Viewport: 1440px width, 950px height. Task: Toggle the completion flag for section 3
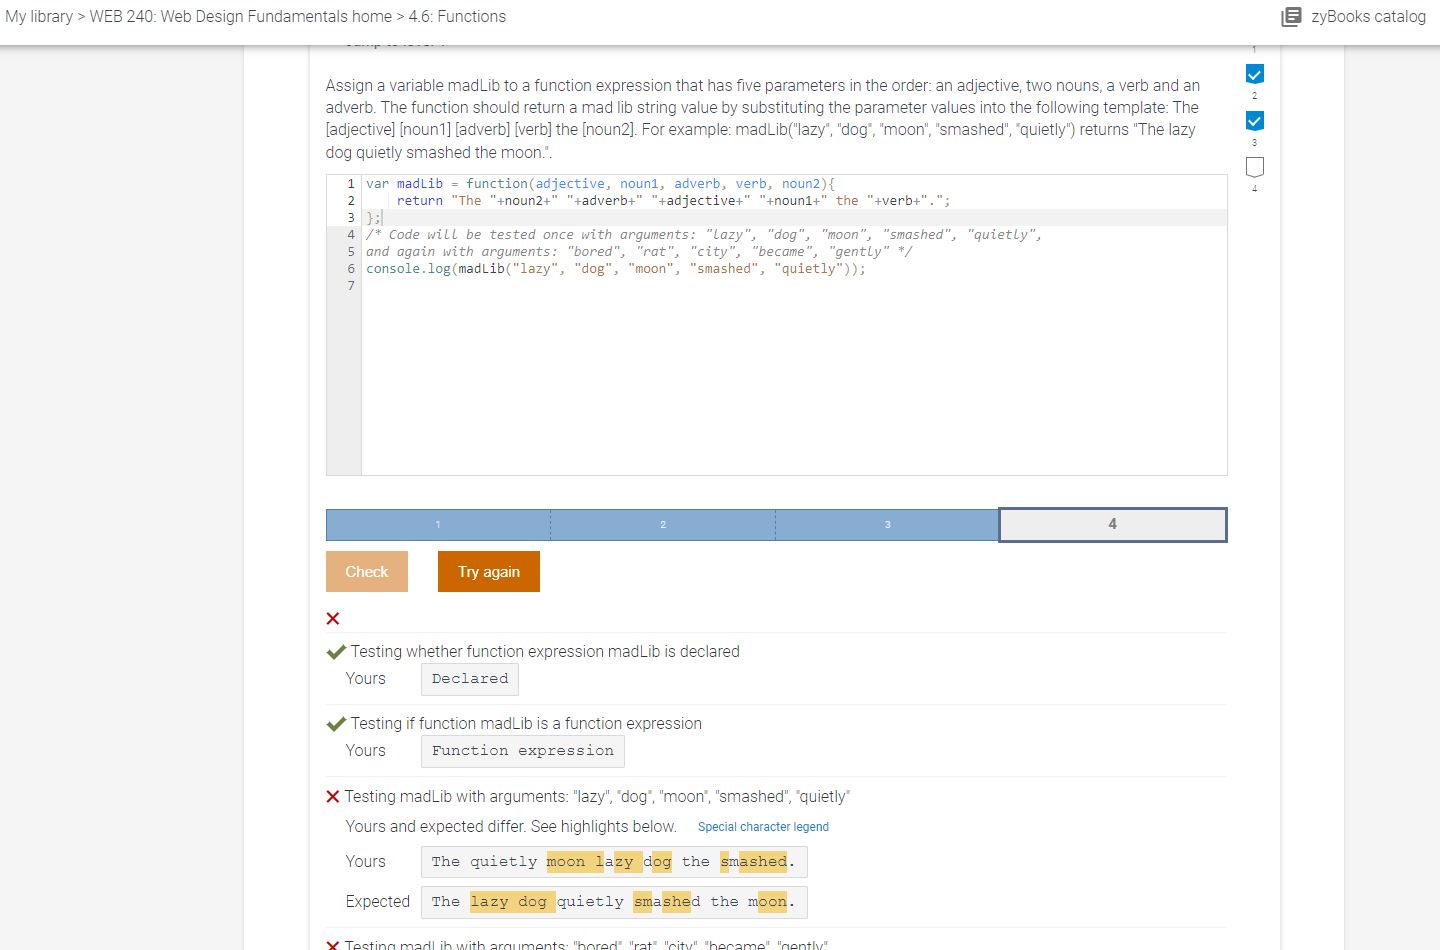click(1254, 121)
